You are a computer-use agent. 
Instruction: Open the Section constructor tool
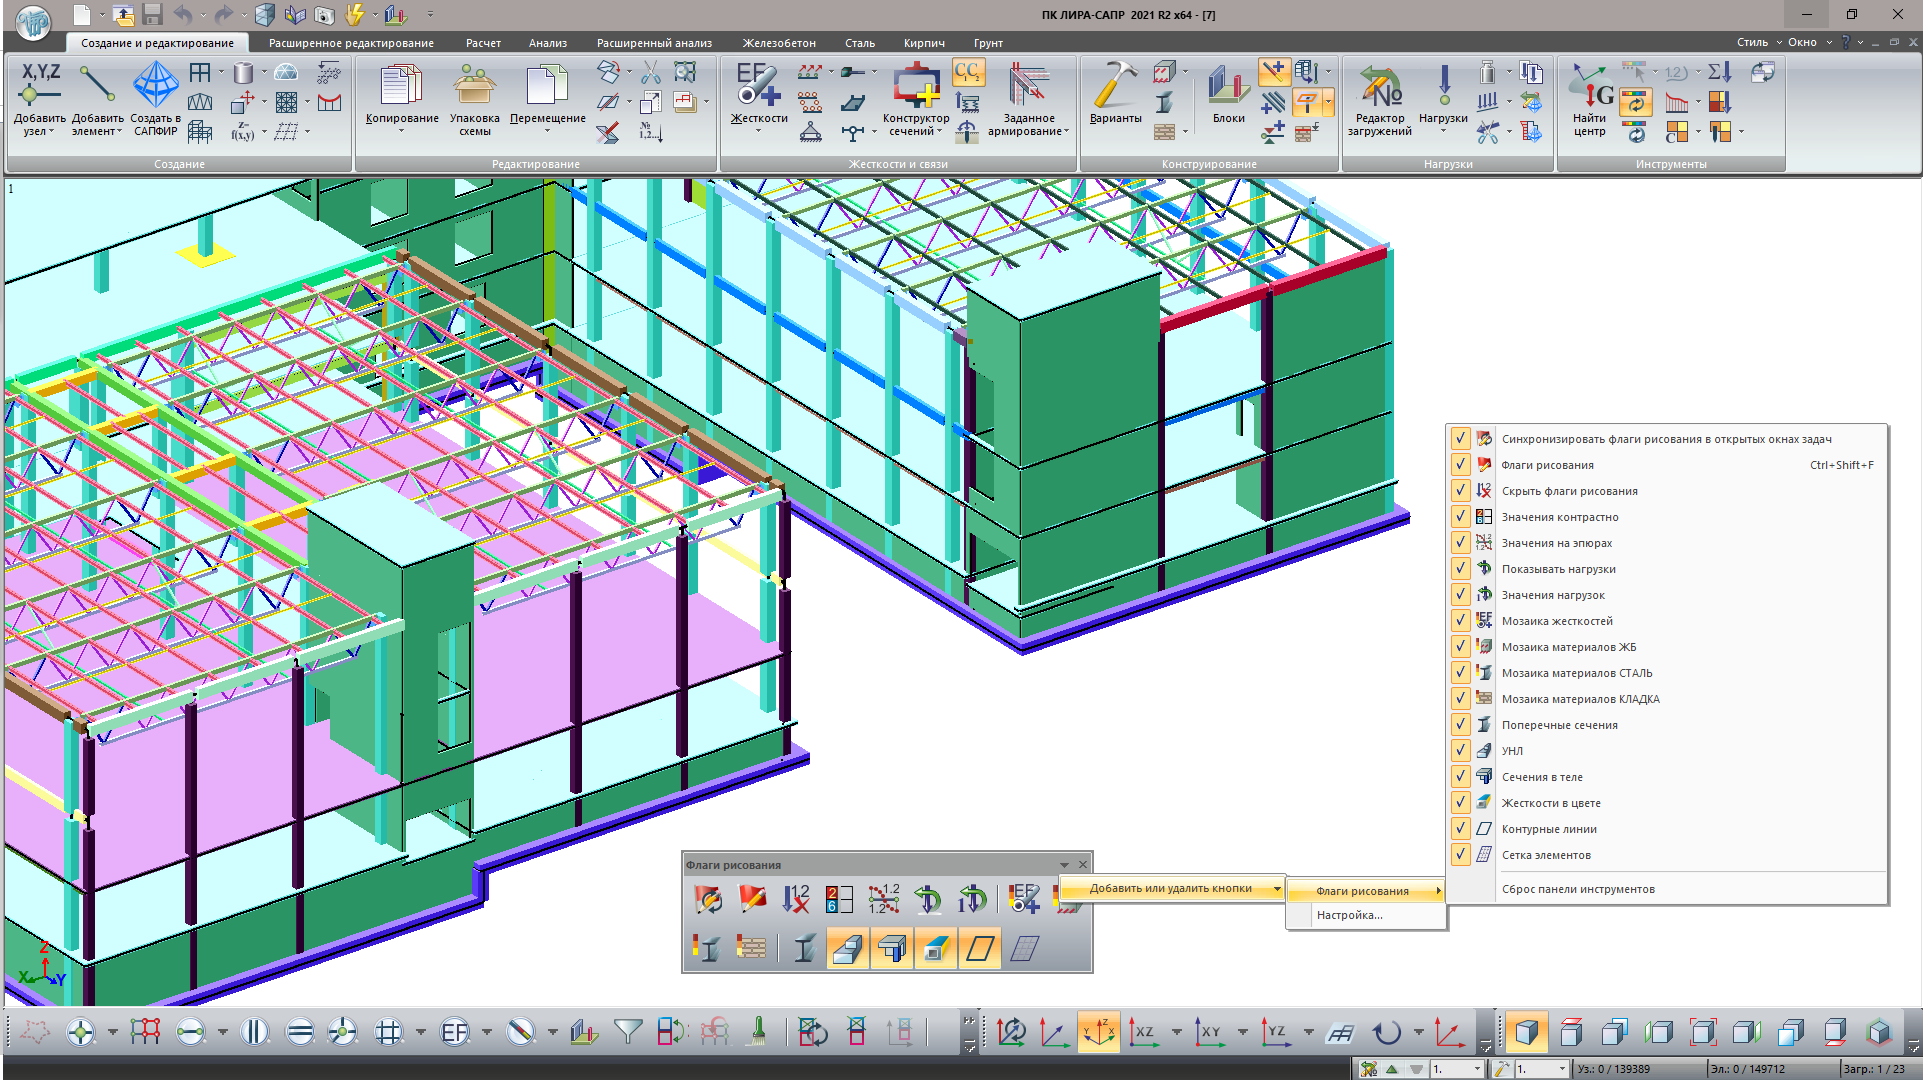click(916, 98)
